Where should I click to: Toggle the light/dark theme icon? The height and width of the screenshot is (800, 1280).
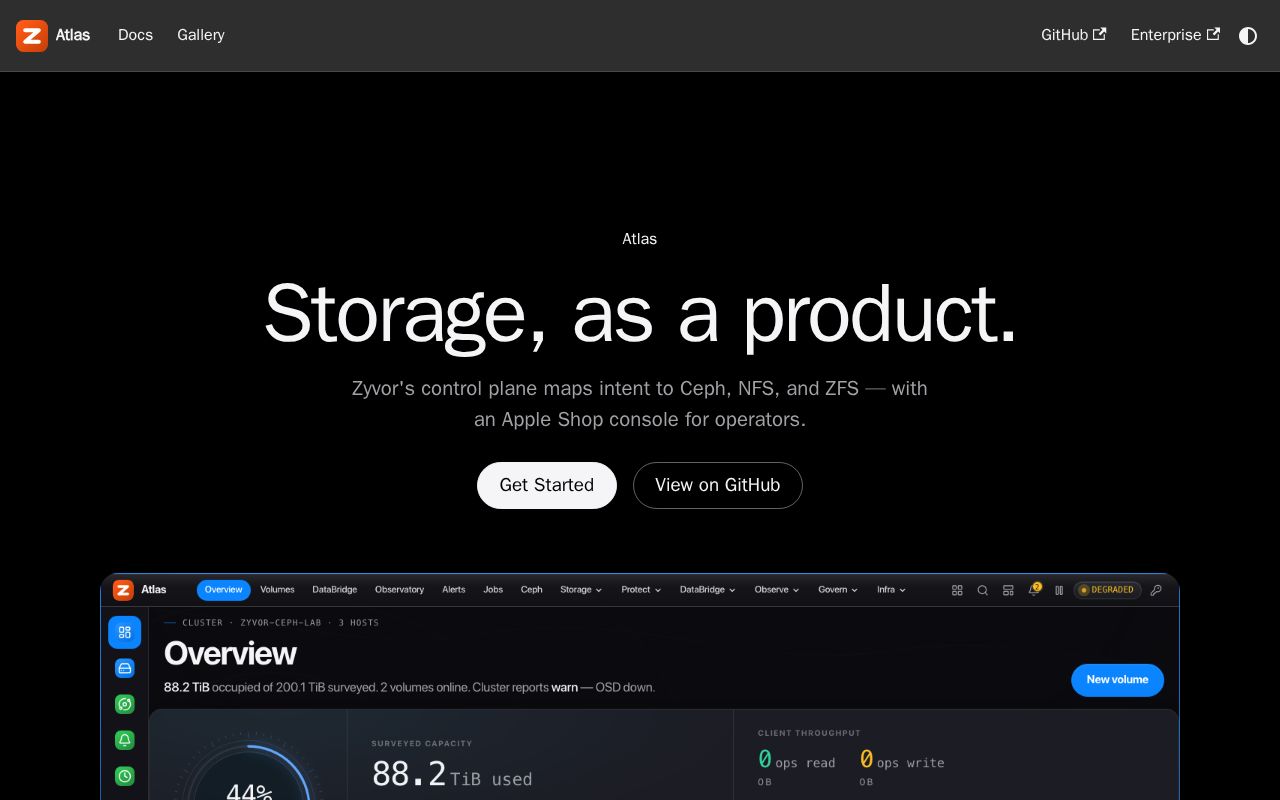coord(1248,36)
